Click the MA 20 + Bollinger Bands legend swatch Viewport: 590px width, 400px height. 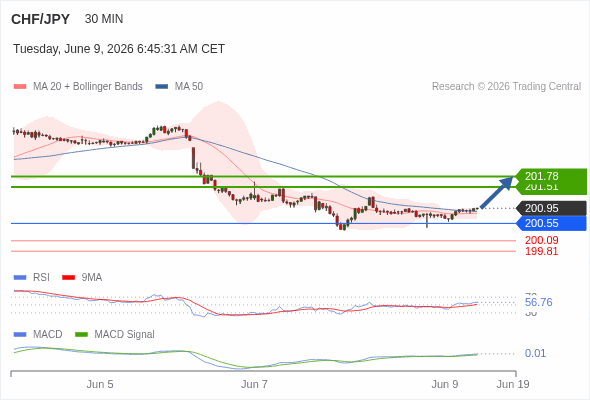point(20,87)
